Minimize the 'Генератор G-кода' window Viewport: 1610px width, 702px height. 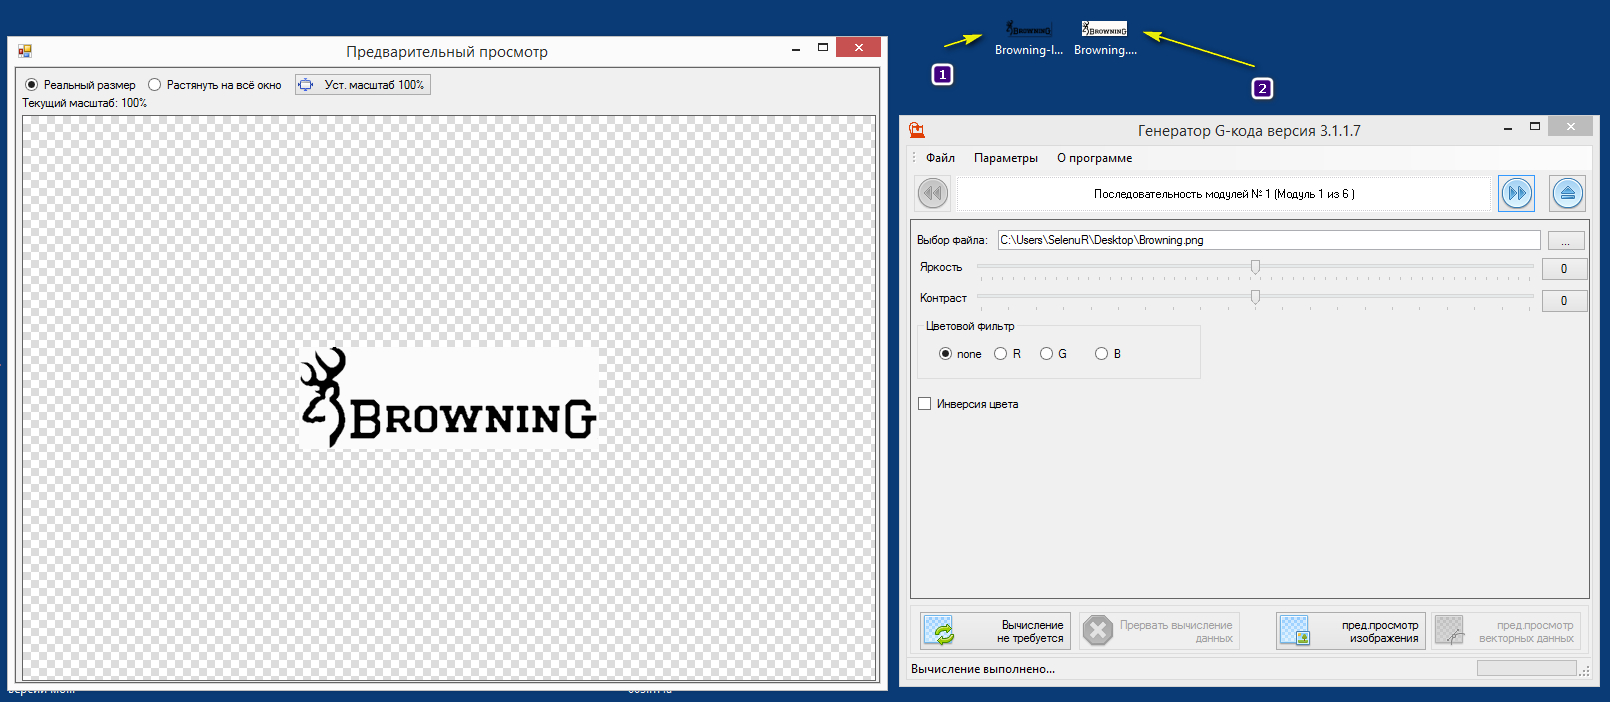click(x=1507, y=127)
